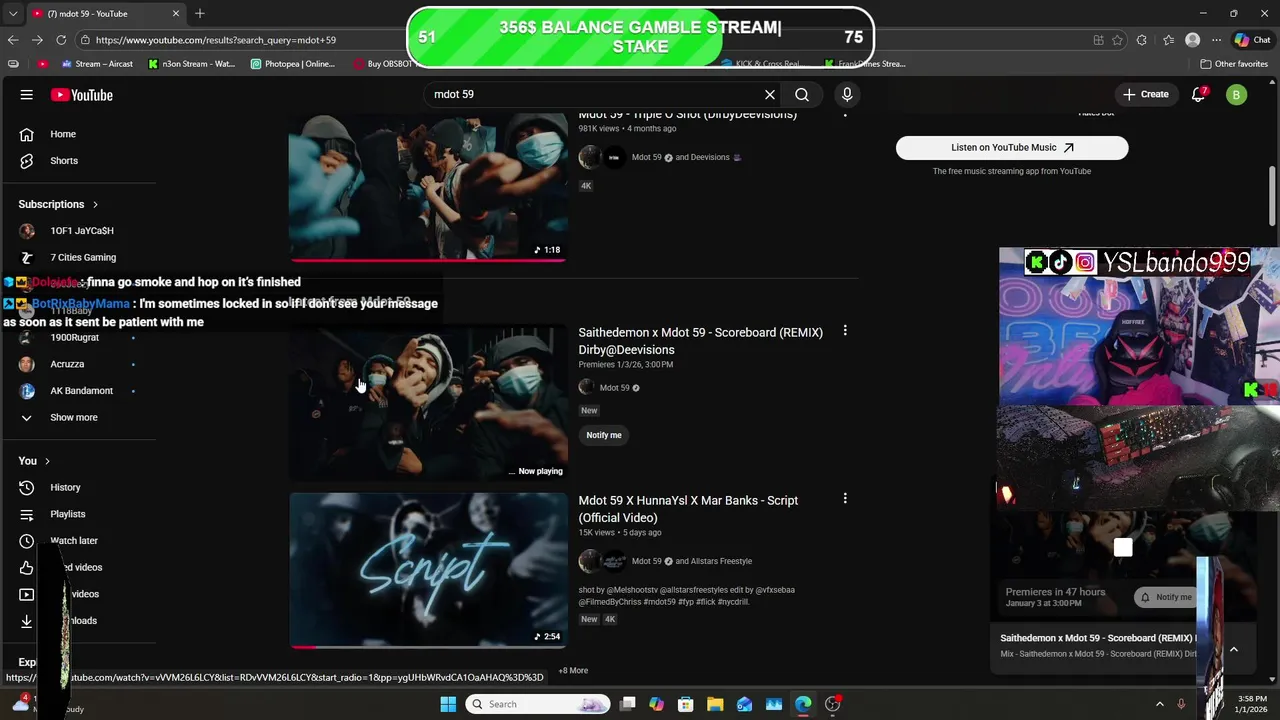The width and height of the screenshot is (1280, 720).
Task: Open browser profile avatar
Action: pyautogui.click(x=1192, y=40)
